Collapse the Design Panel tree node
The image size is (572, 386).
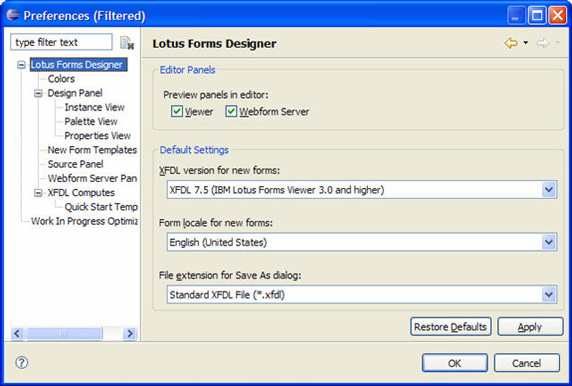(x=38, y=93)
